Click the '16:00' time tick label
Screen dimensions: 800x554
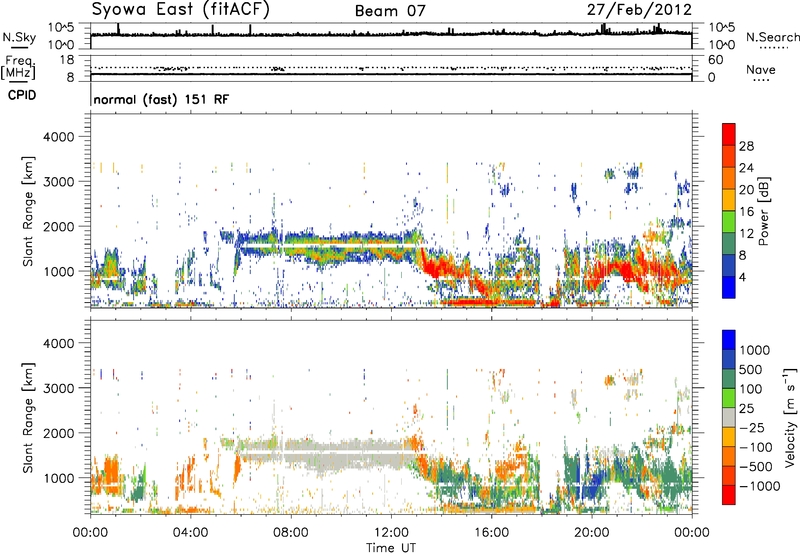click(491, 533)
